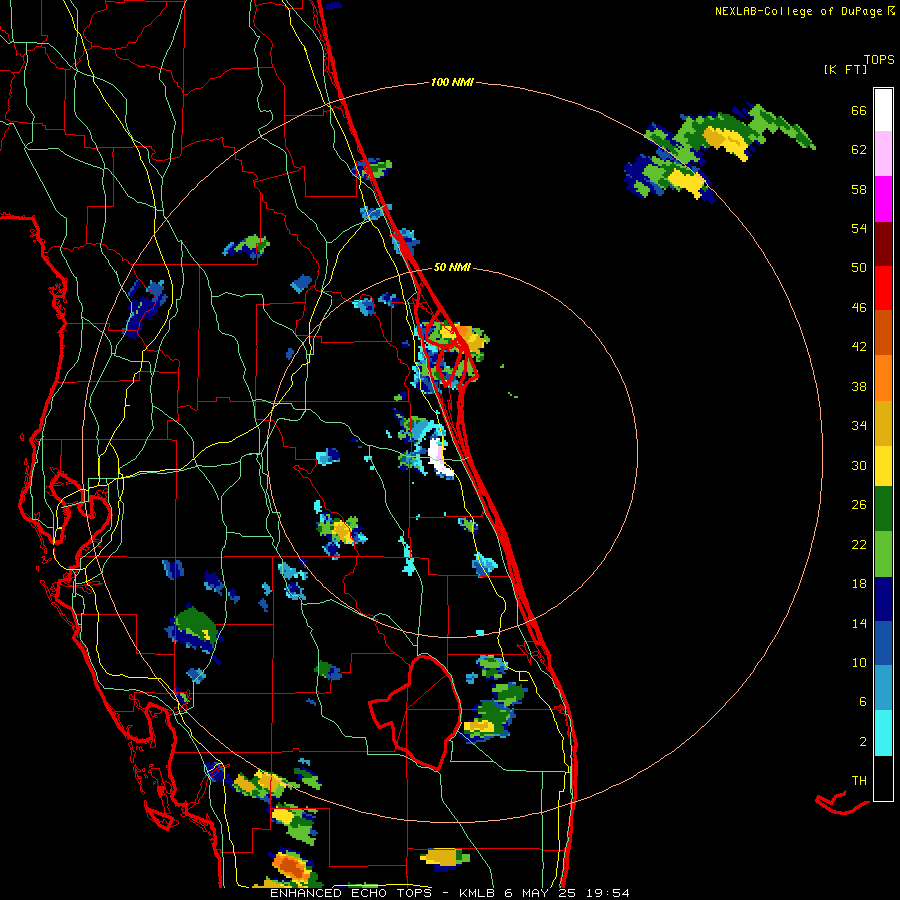
Task: Select the cyan legend swatch
Action: tap(883, 733)
